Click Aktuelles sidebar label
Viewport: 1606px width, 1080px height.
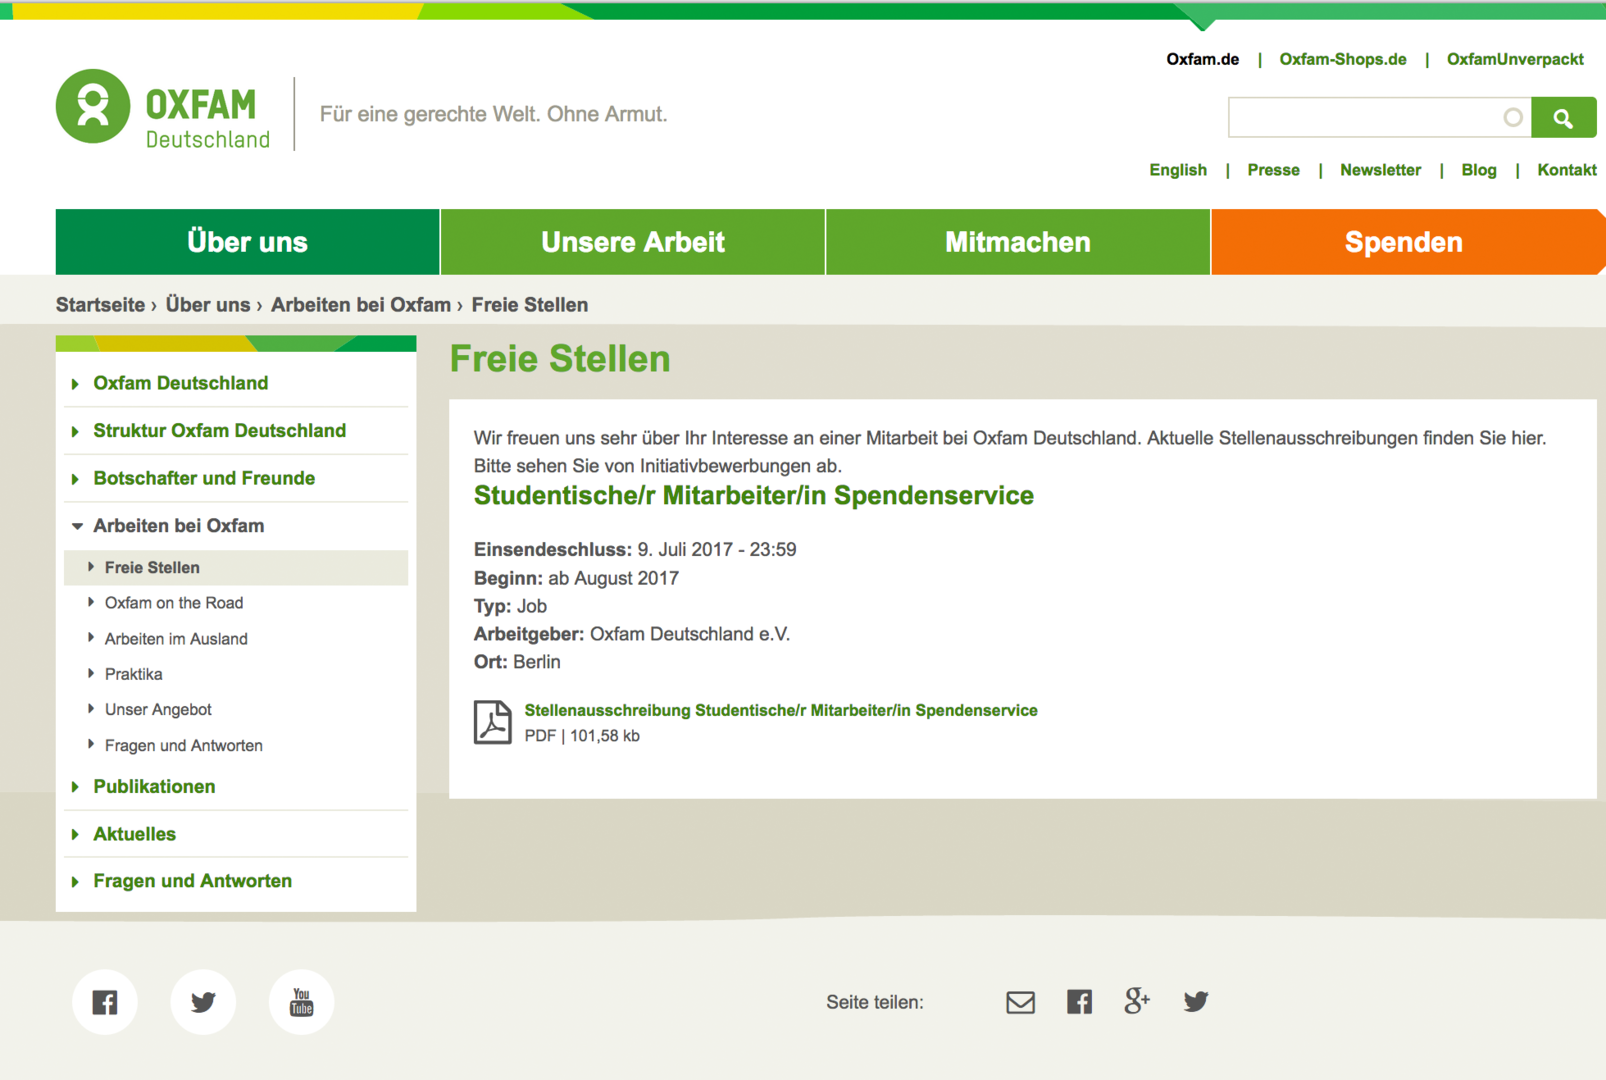pos(134,834)
